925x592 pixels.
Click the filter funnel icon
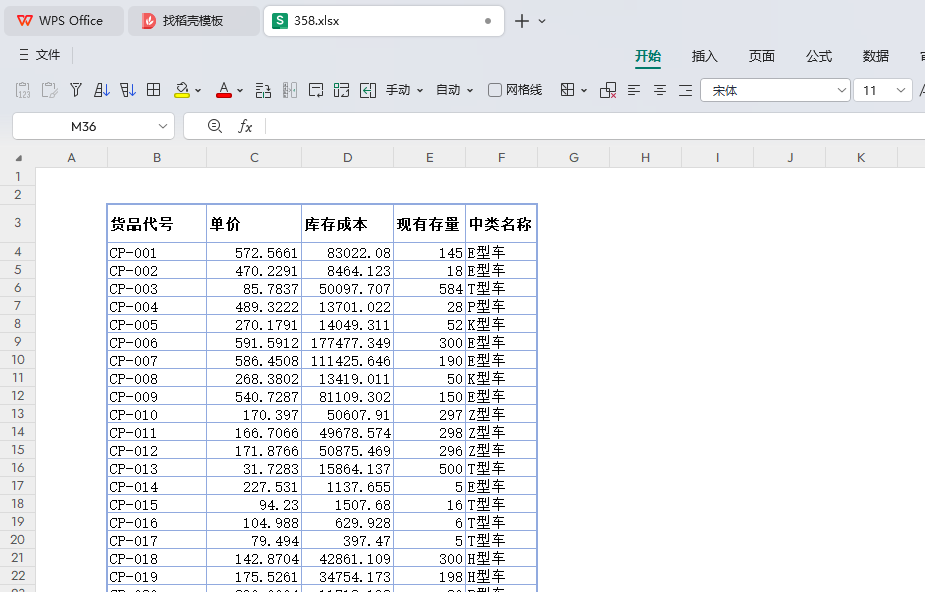[x=76, y=90]
